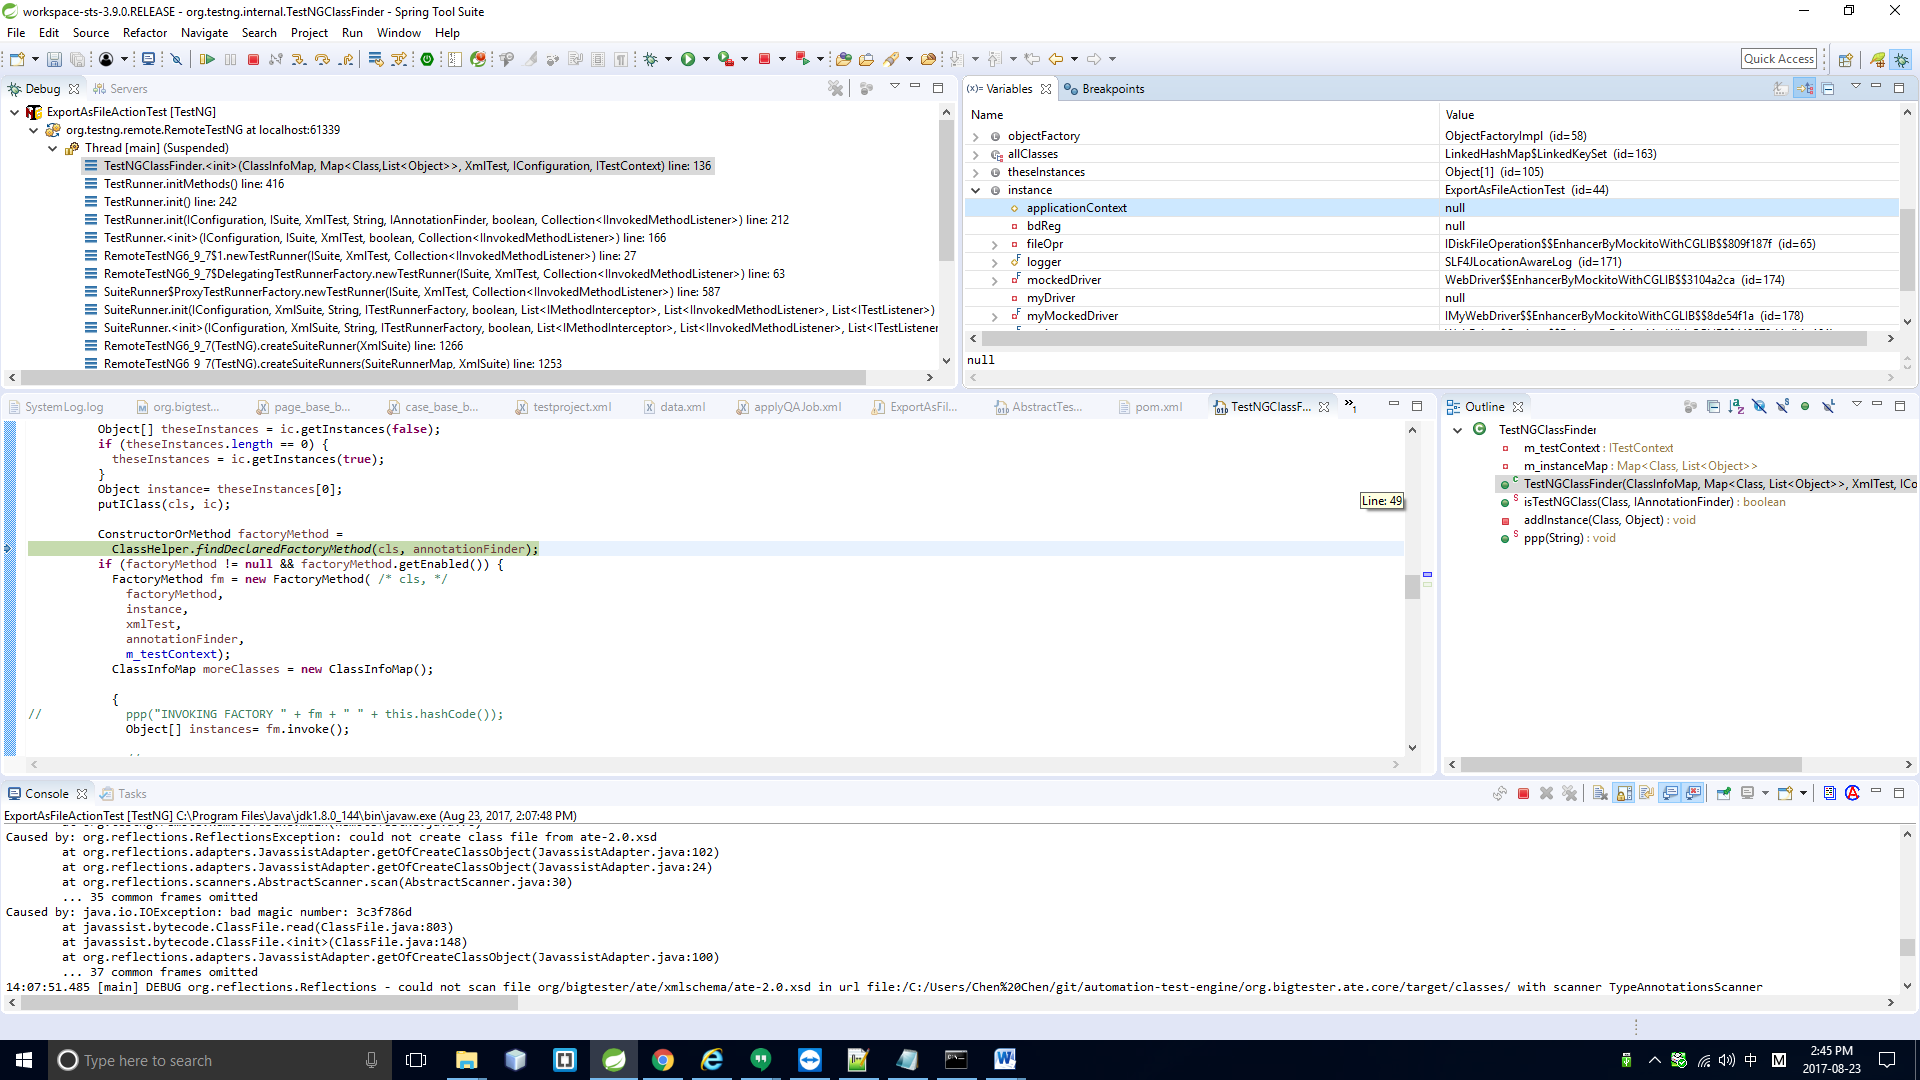Click the Sort alphabetically icon in Outline
The width and height of the screenshot is (1920, 1080).
[x=1736, y=407]
